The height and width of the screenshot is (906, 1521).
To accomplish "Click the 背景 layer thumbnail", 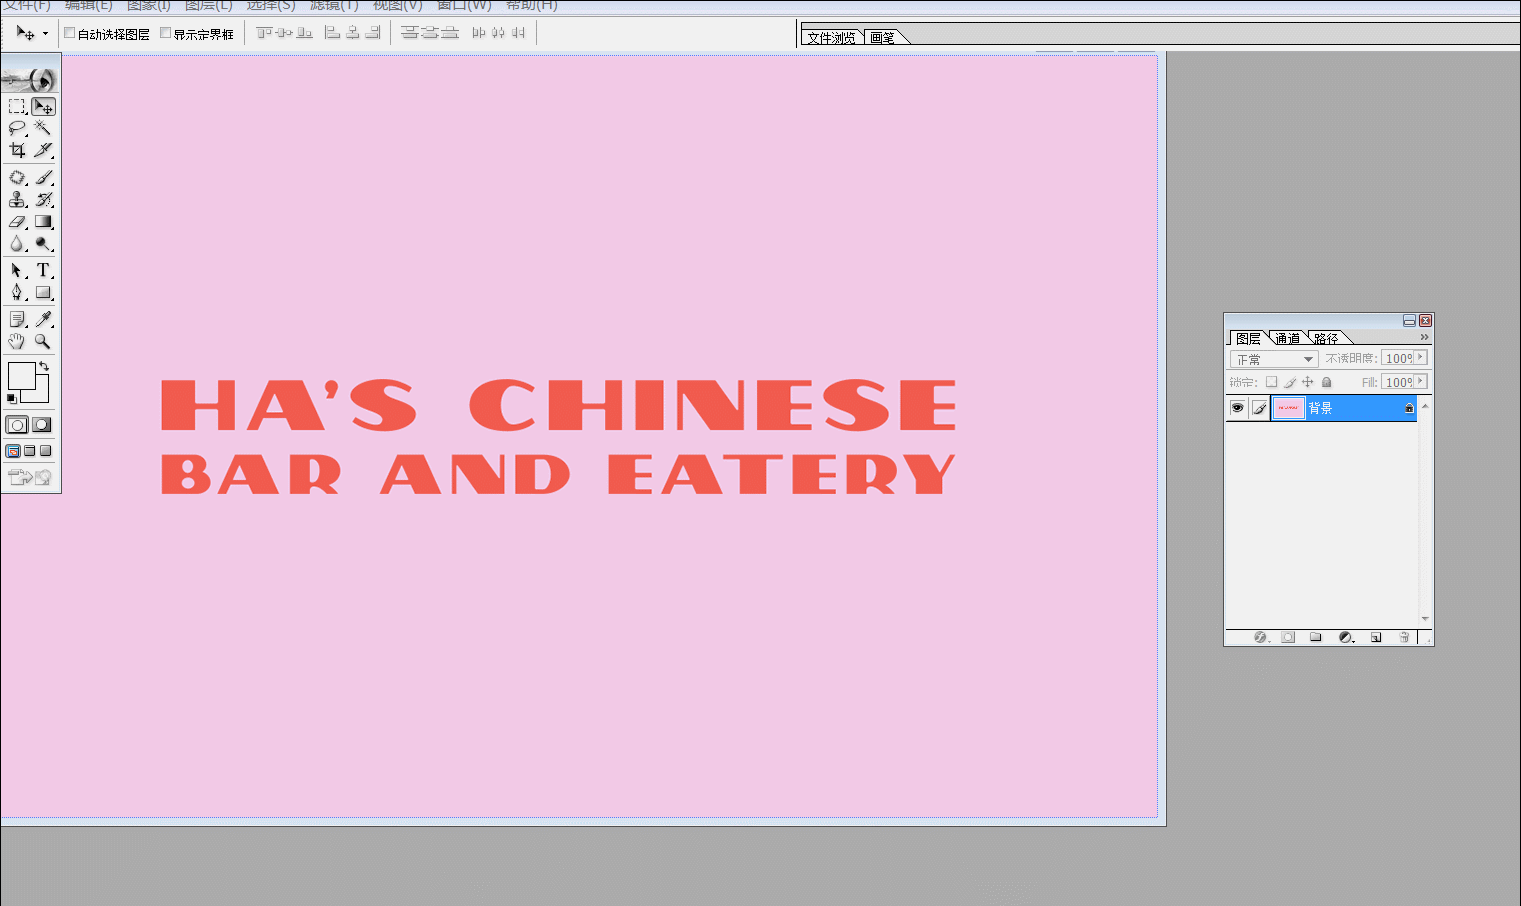I will 1288,408.
